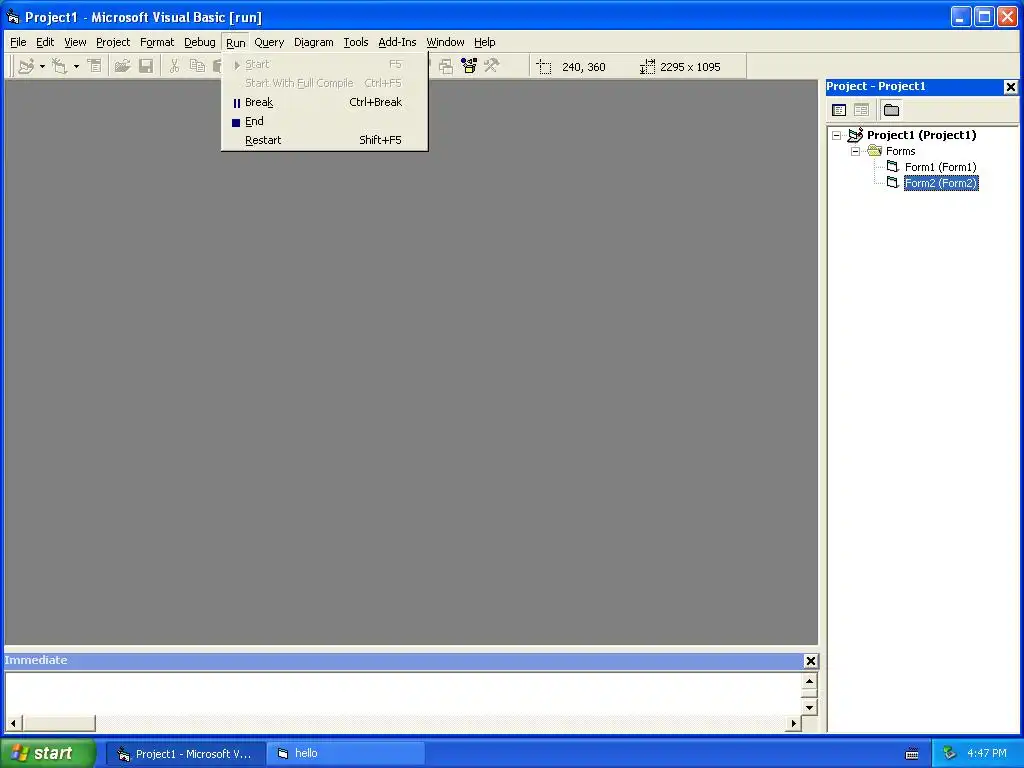The image size is (1024, 768).
Task: Click Immediate window scroll up arrow
Action: point(809,681)
